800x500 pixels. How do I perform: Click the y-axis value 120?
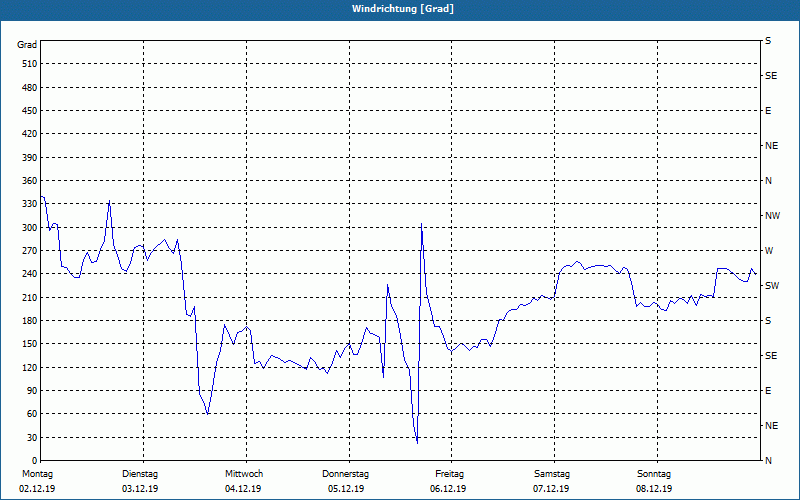pos(30,367)
